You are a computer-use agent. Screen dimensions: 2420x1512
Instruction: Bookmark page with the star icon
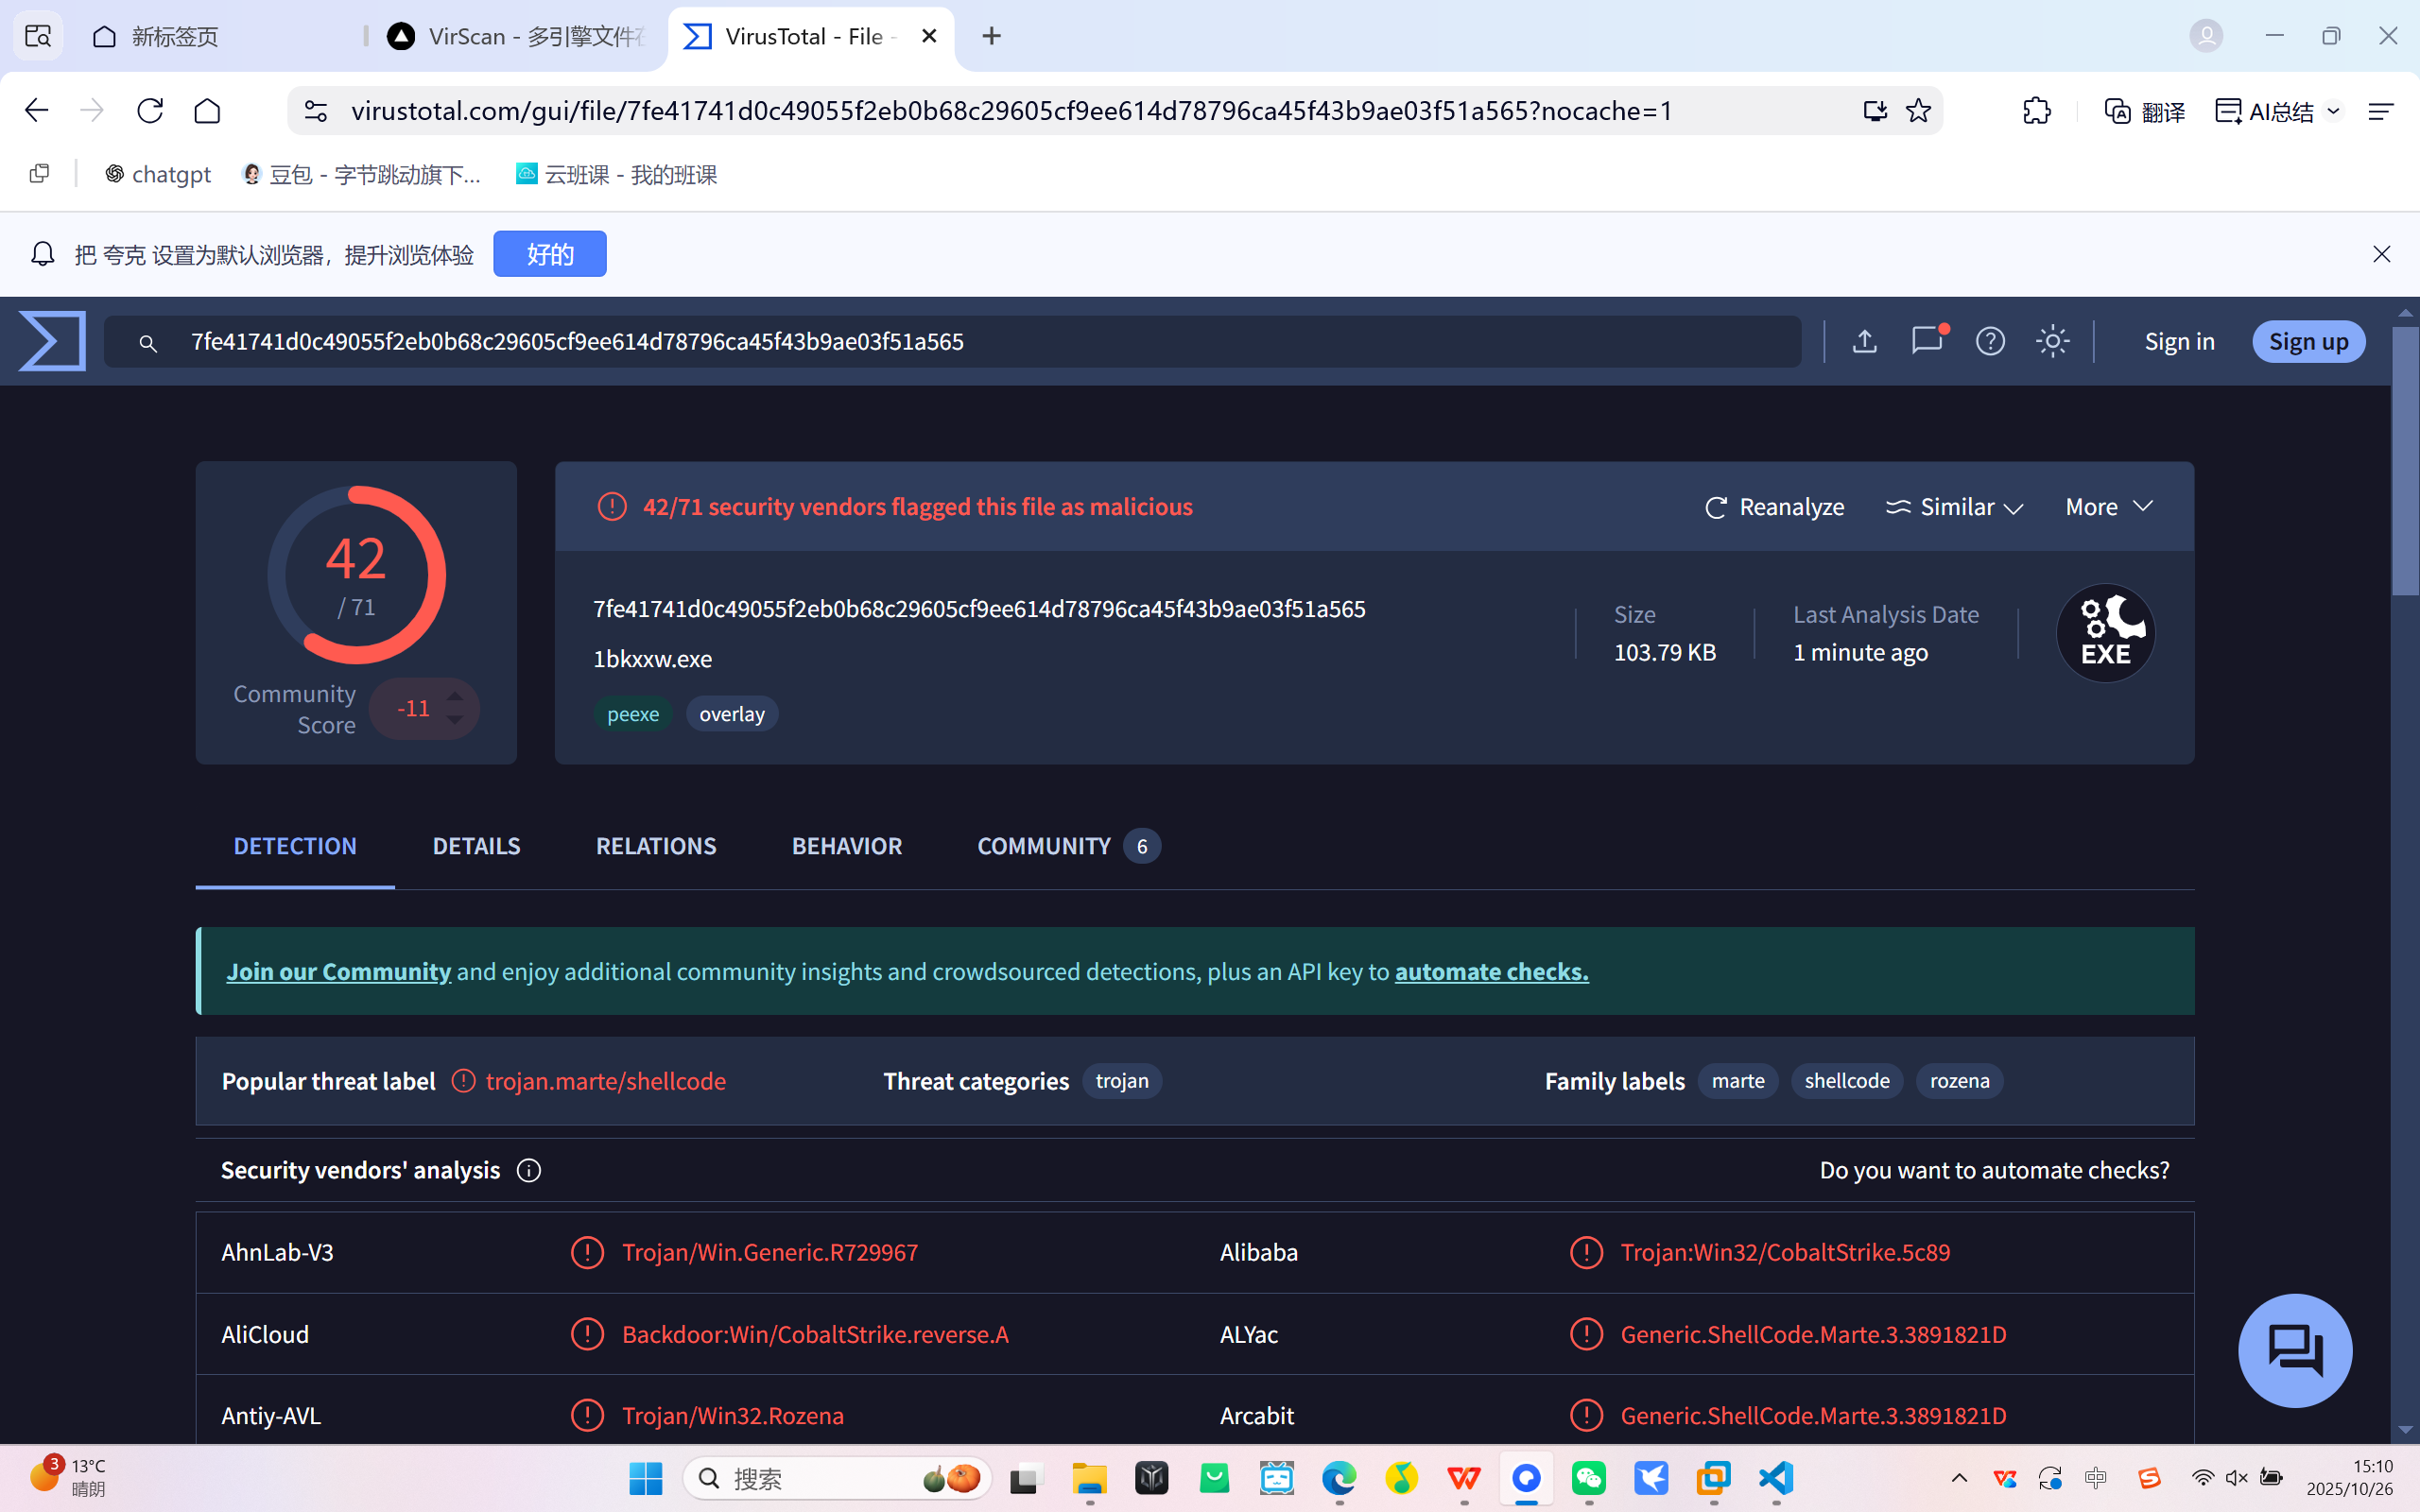tap(1918, 111)
